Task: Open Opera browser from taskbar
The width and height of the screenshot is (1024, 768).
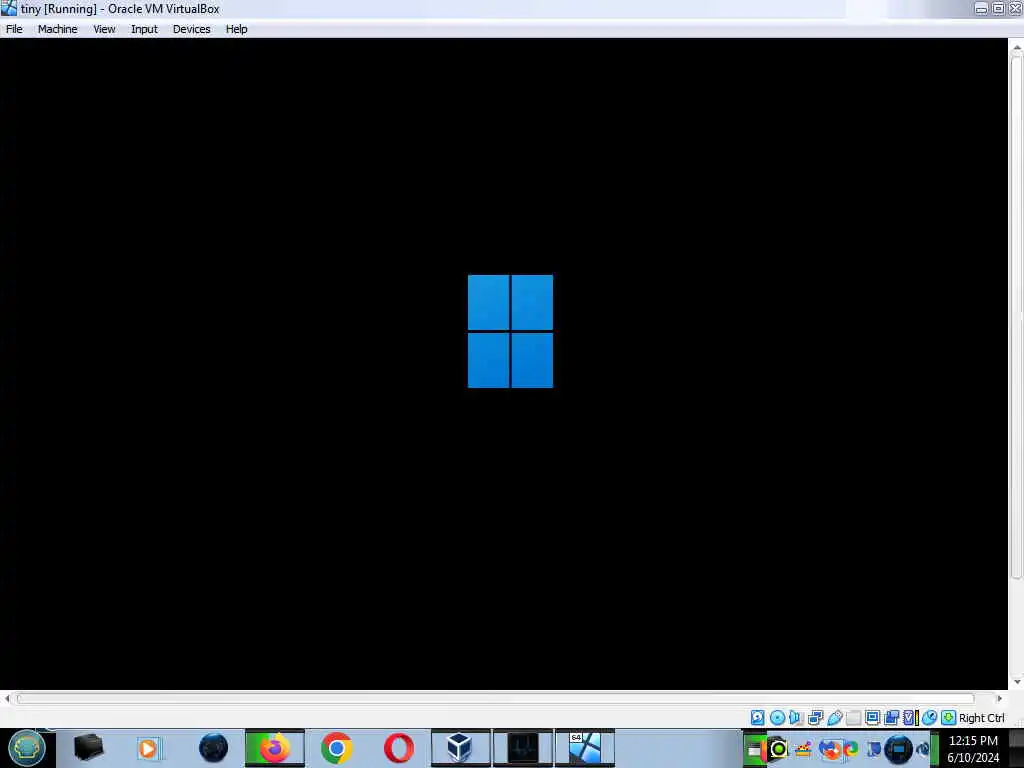Action: point(398,748)
